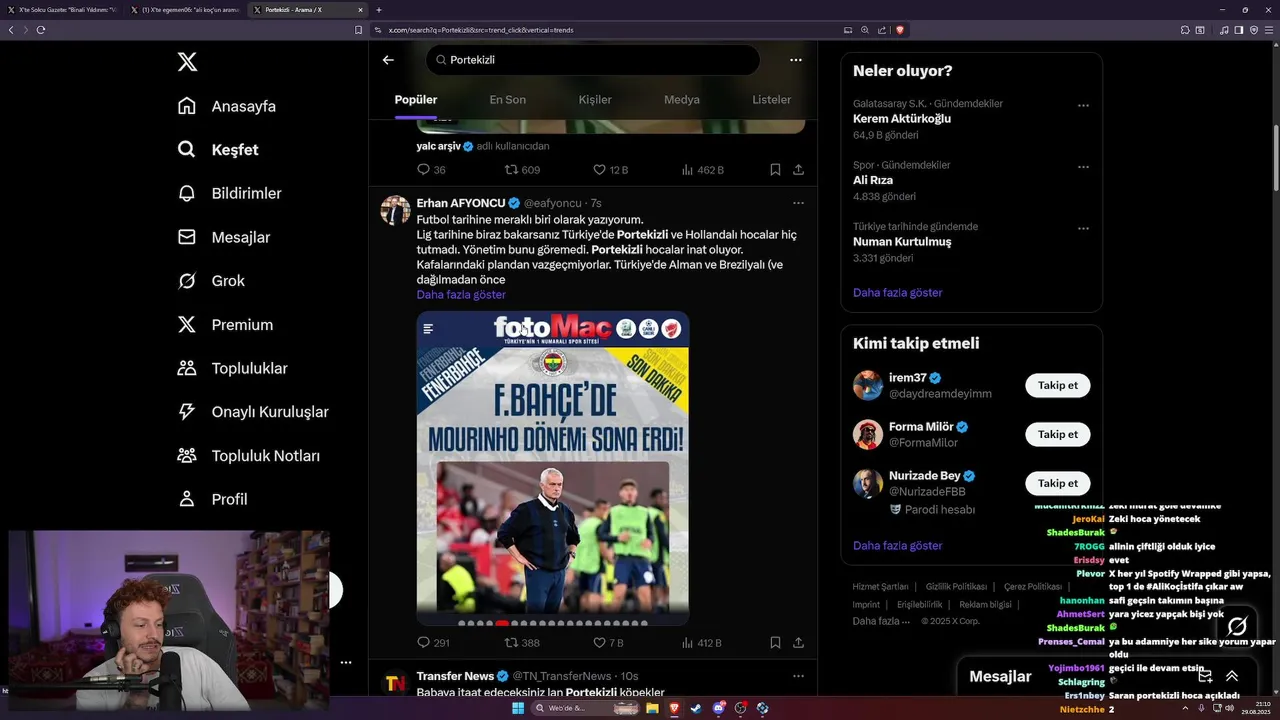Open Profil page
1280x720 pixels.
coord(211,499)
